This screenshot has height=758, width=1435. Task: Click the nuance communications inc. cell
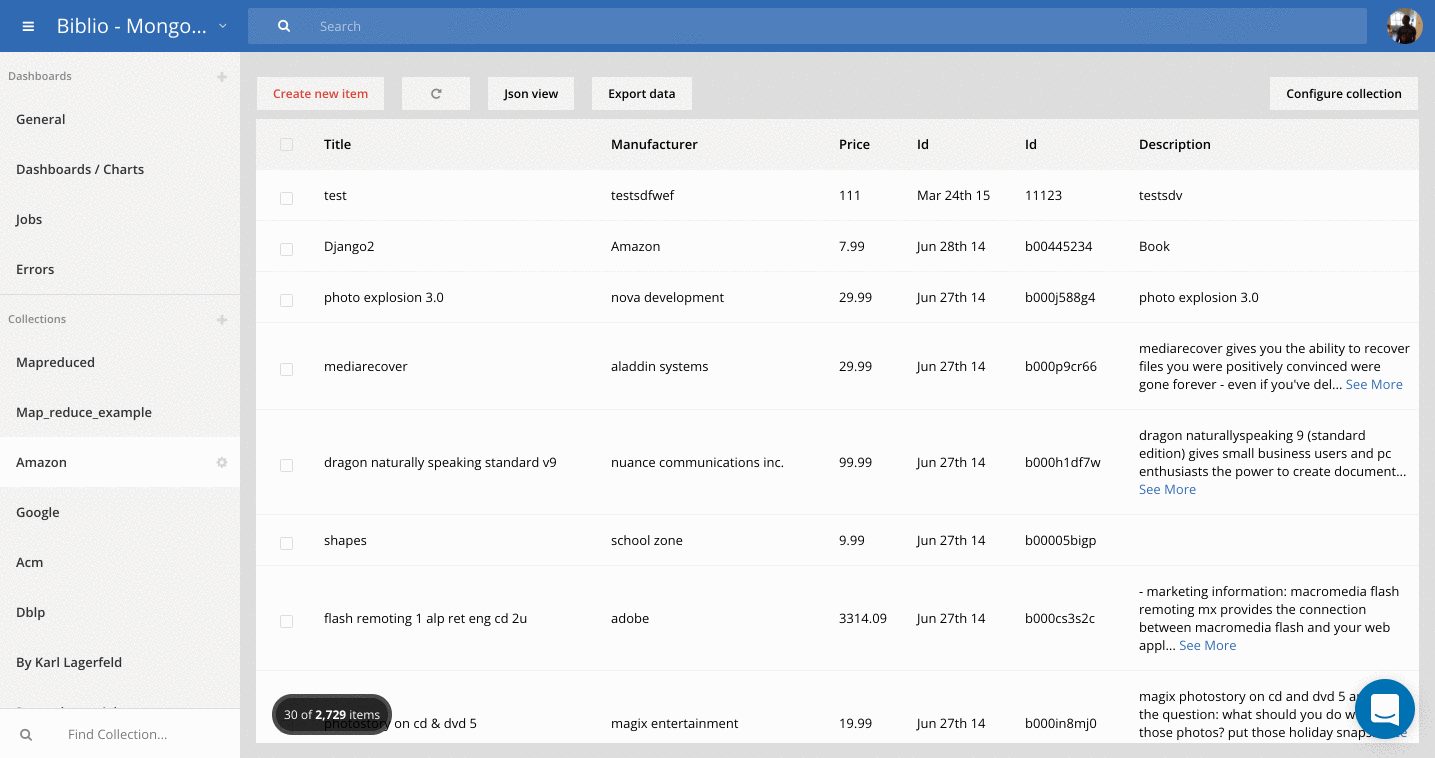pyautogui.click(x=697, y=462)
